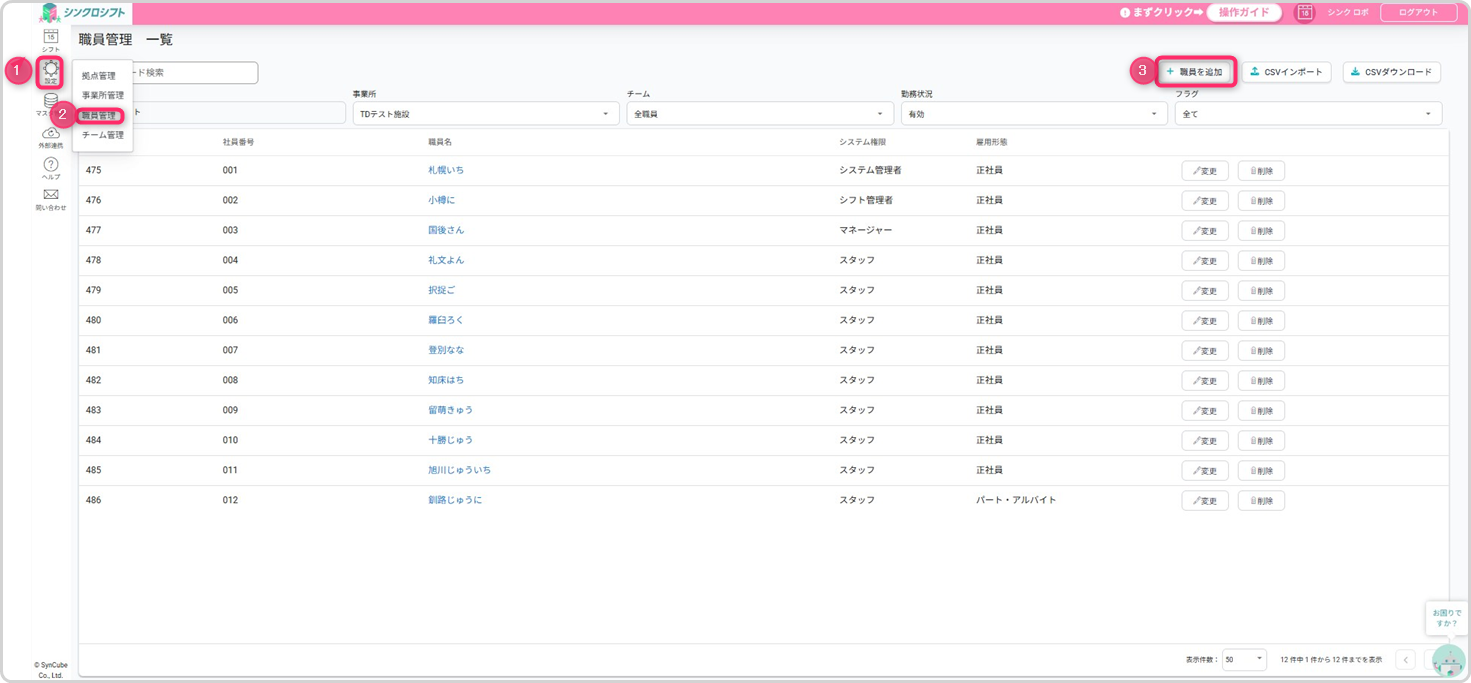The height and width of the screenshot is (683, 1471).
Task: Expand the 事業所 dropdown
Action: (x=483, y=114)
